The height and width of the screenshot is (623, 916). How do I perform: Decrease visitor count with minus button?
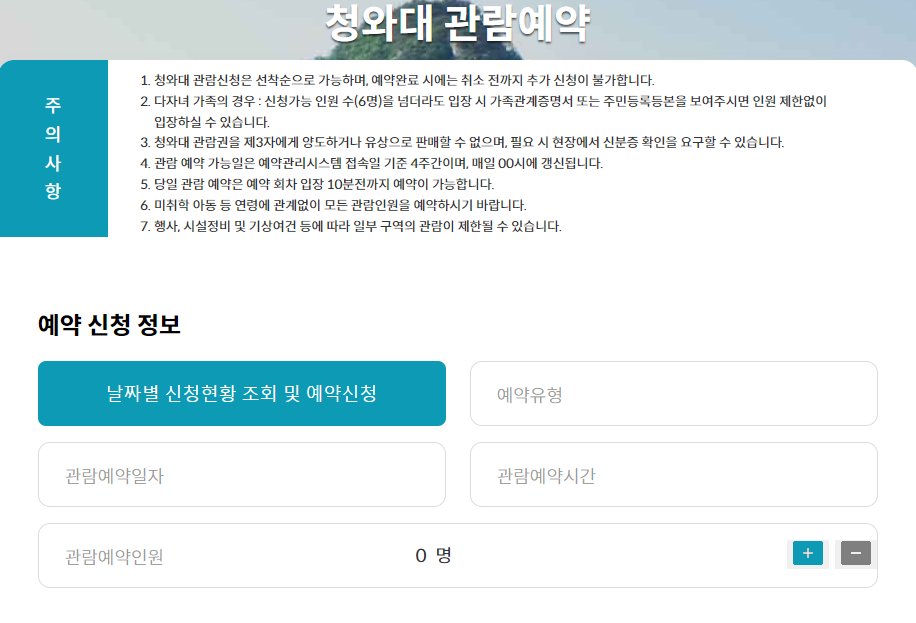tap(856, 553)
